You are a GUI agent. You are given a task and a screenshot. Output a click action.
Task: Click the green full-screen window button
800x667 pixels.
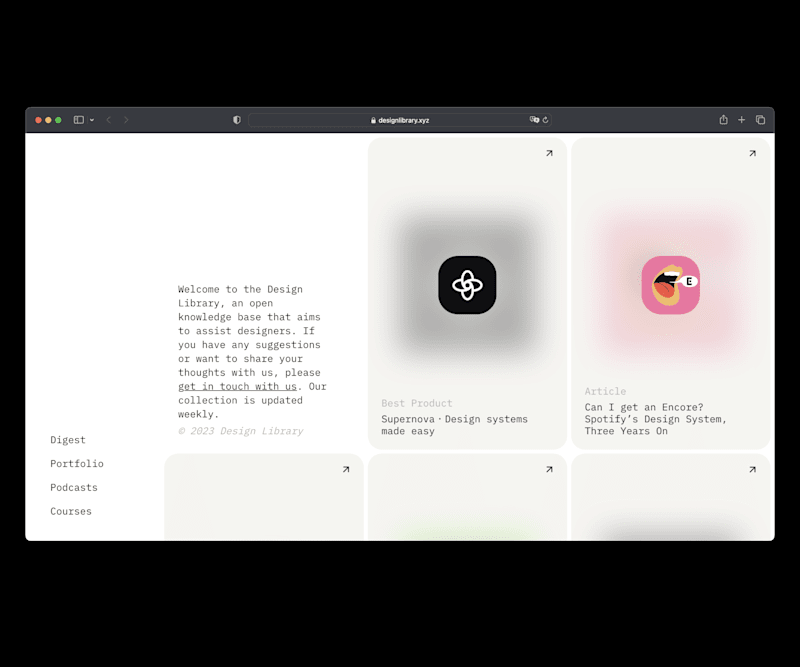pyautogui.click(x=58, y=120)
